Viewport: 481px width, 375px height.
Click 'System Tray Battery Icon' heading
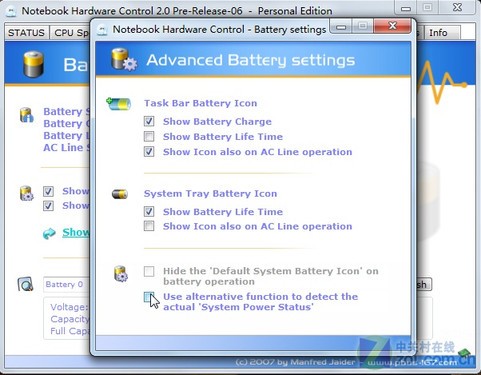210,194
